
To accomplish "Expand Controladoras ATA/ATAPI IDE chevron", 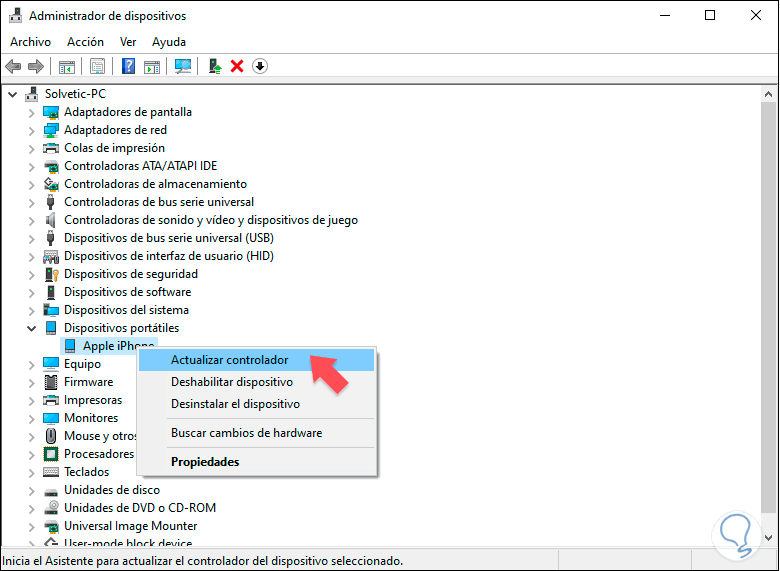I will click(x=32, y=167).
